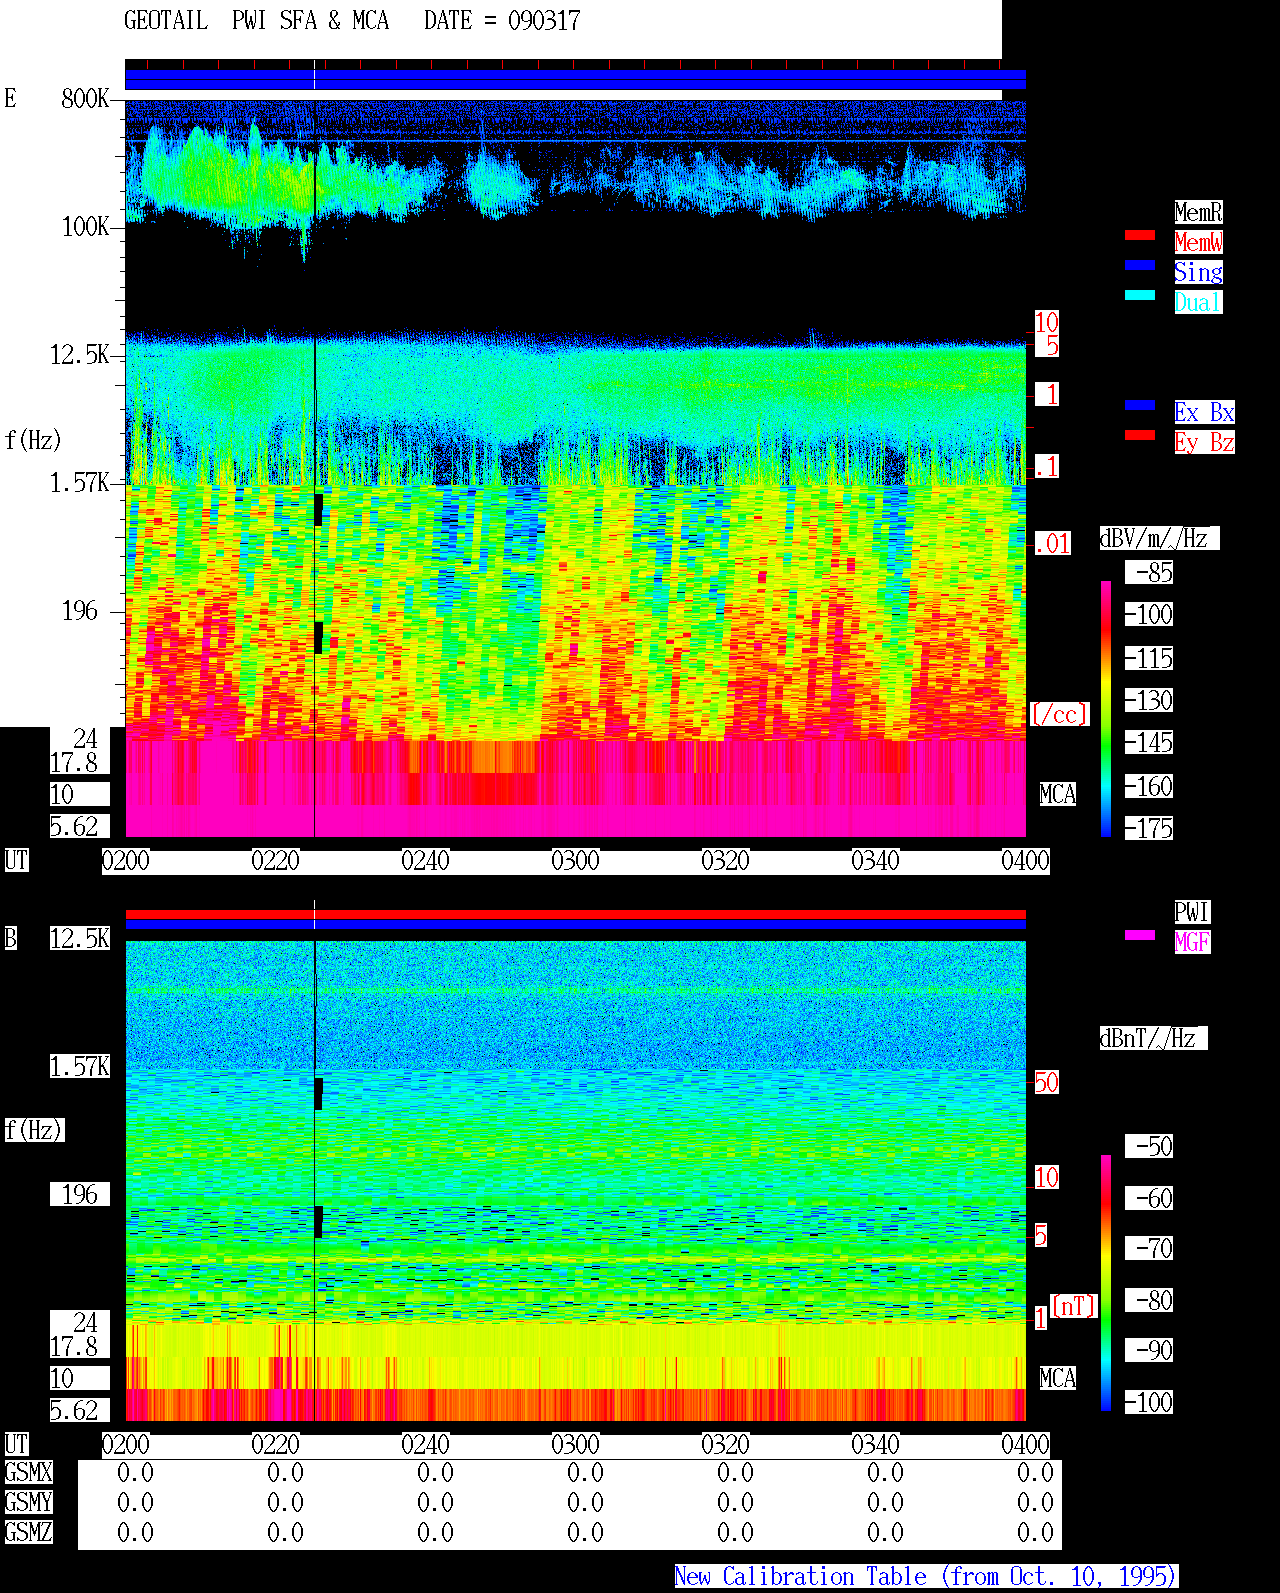Click the -85 value on the electric color scale
1280x1593 pixels.
(x=1150, y=572)
